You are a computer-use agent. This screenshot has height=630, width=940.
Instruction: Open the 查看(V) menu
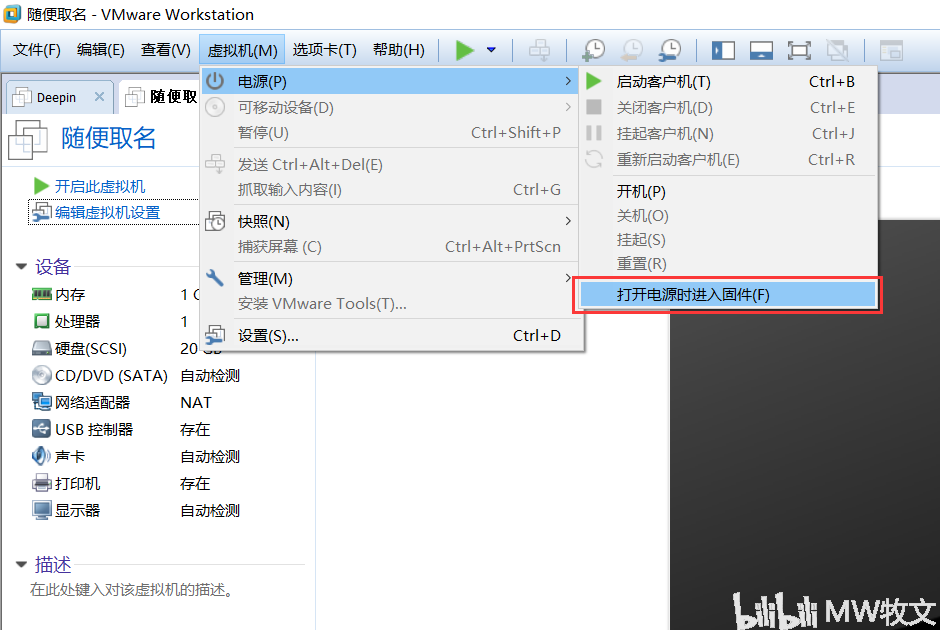click(x=165, y=50)
